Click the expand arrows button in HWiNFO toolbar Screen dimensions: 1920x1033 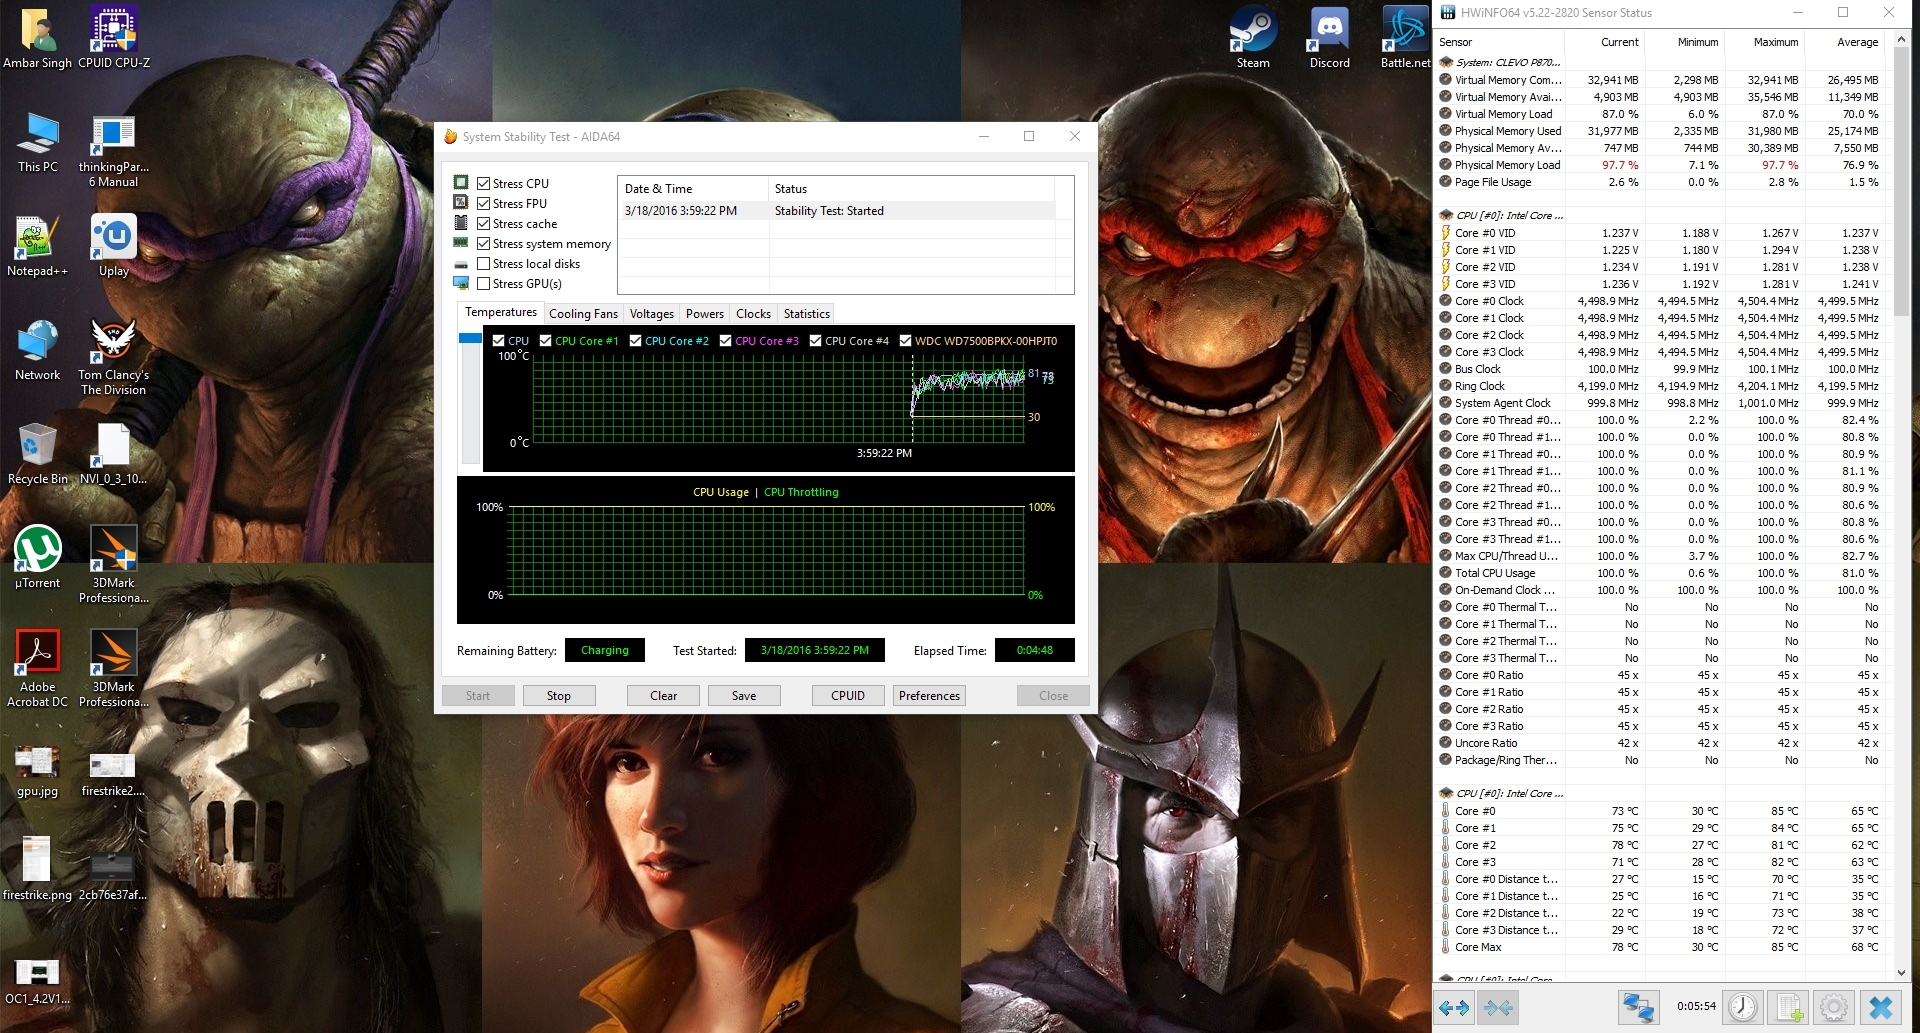click(1454, 1007)
